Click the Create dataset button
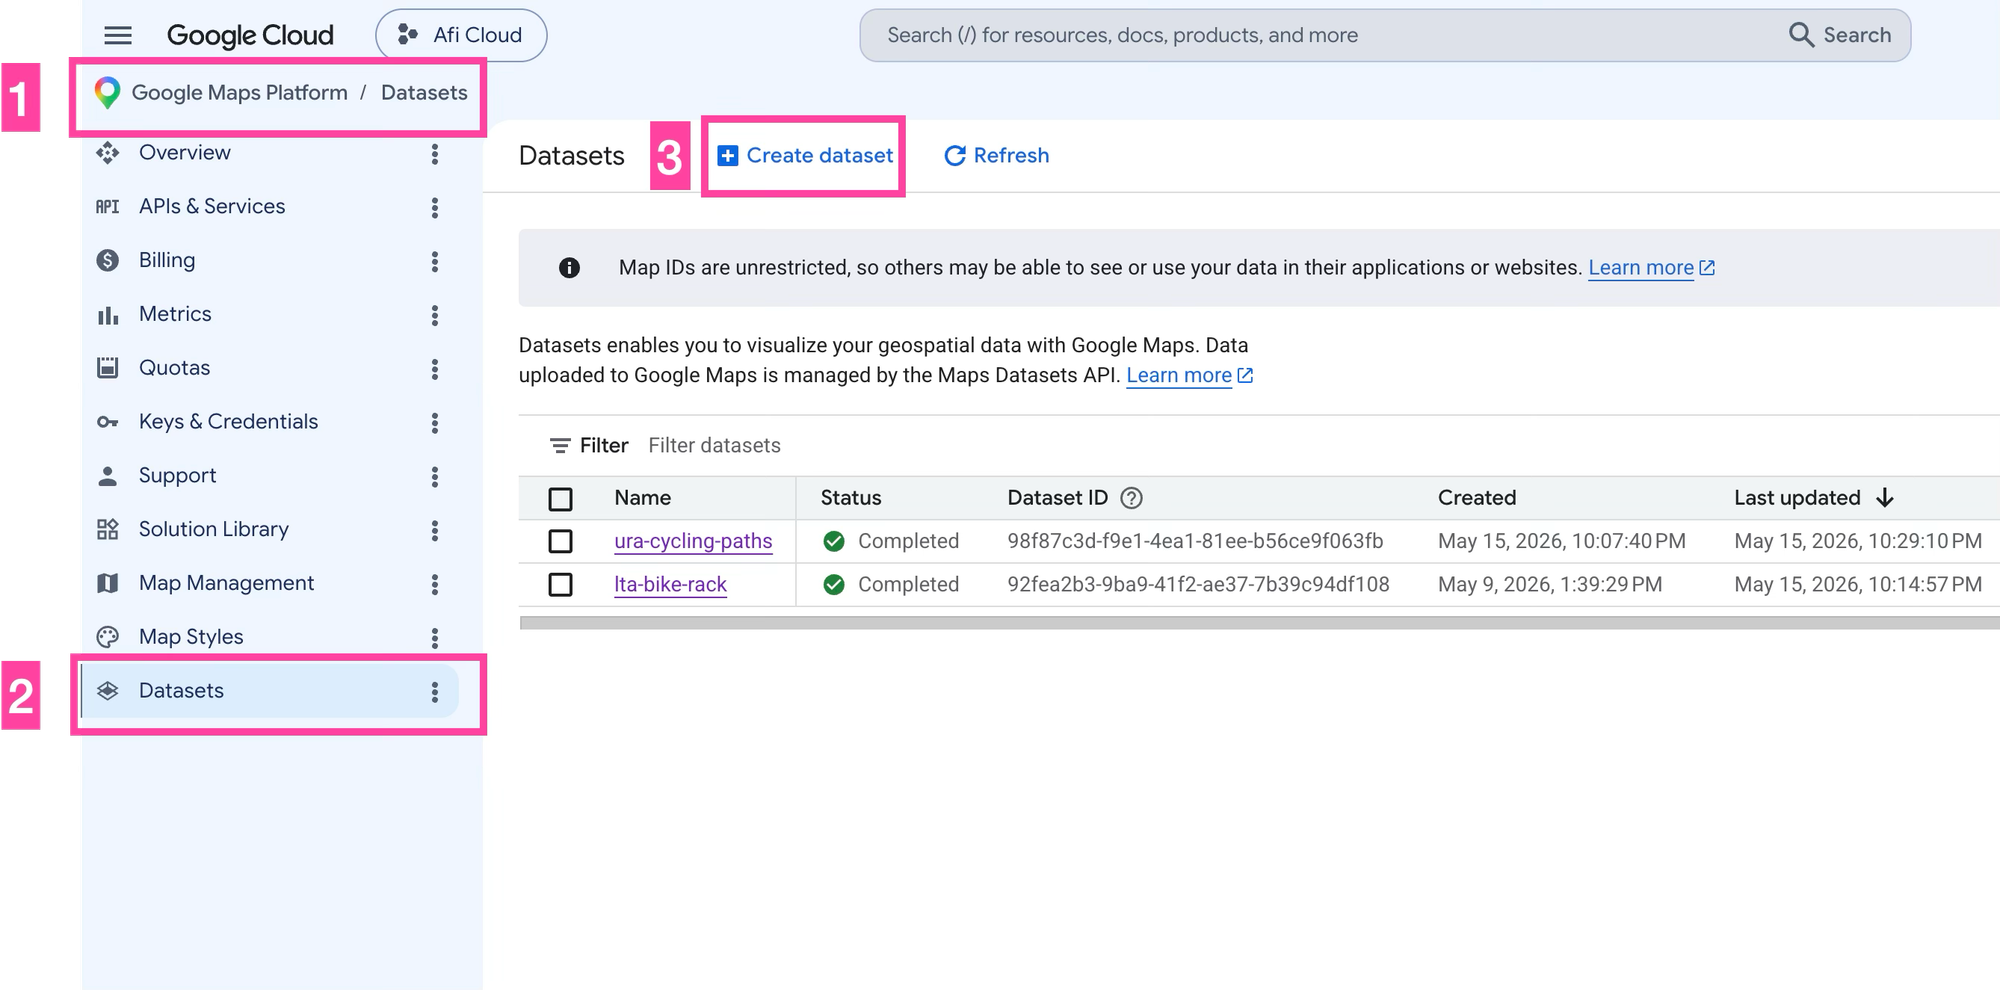 [805, 156]
